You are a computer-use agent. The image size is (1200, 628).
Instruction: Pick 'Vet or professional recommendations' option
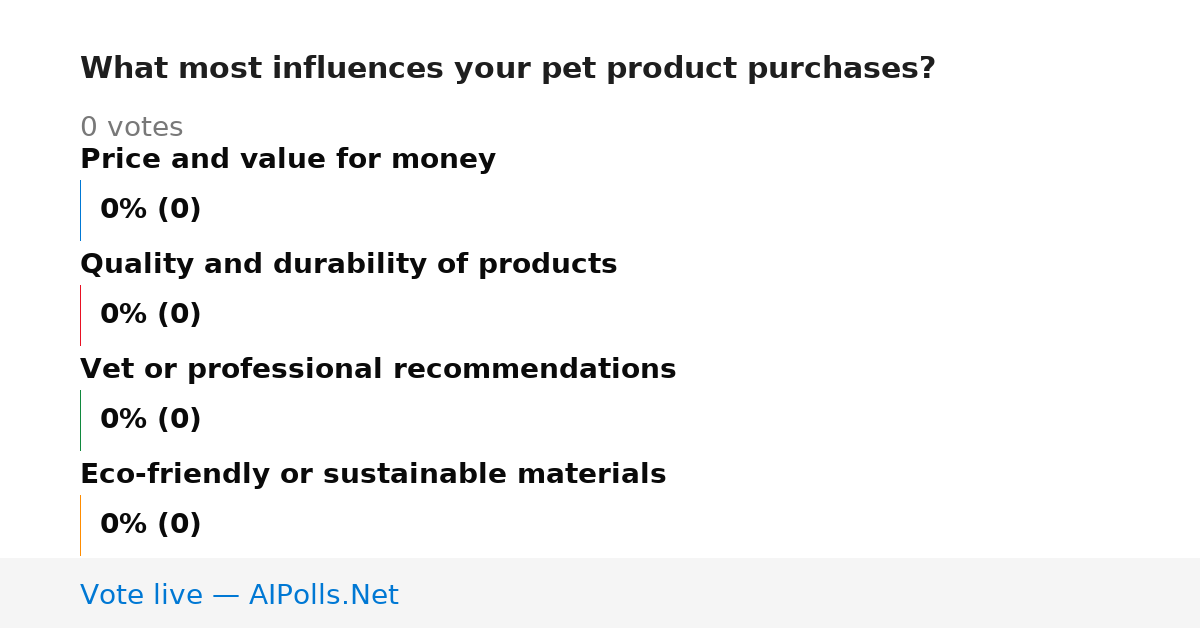378,369
